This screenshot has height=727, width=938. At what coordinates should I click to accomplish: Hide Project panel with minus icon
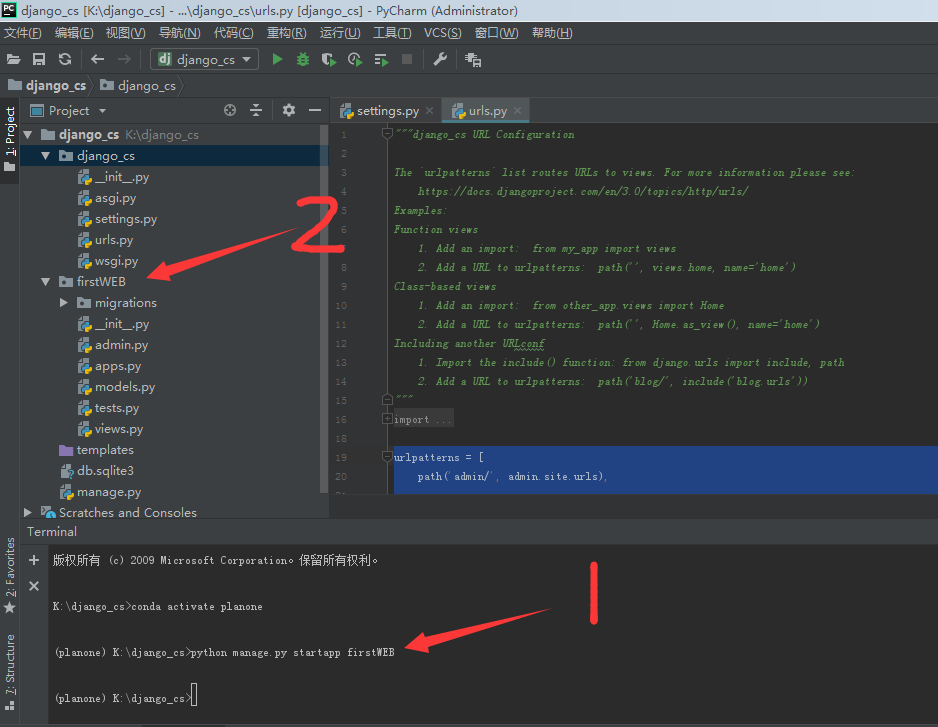(x=315, y=110)
